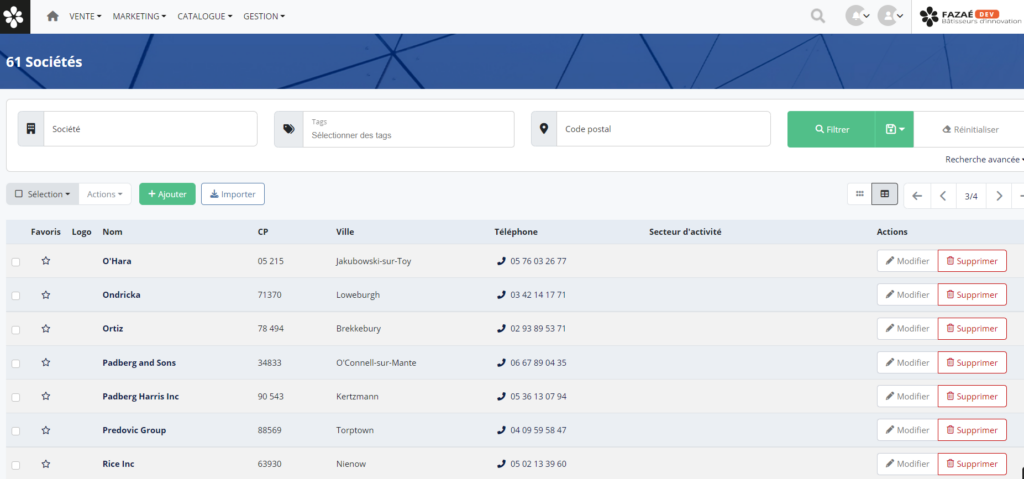Image resolution: width=1024 pixels, height=479 pixels.
Task: Click the home icon in the navbar
Action: click(x=53, y=16)
